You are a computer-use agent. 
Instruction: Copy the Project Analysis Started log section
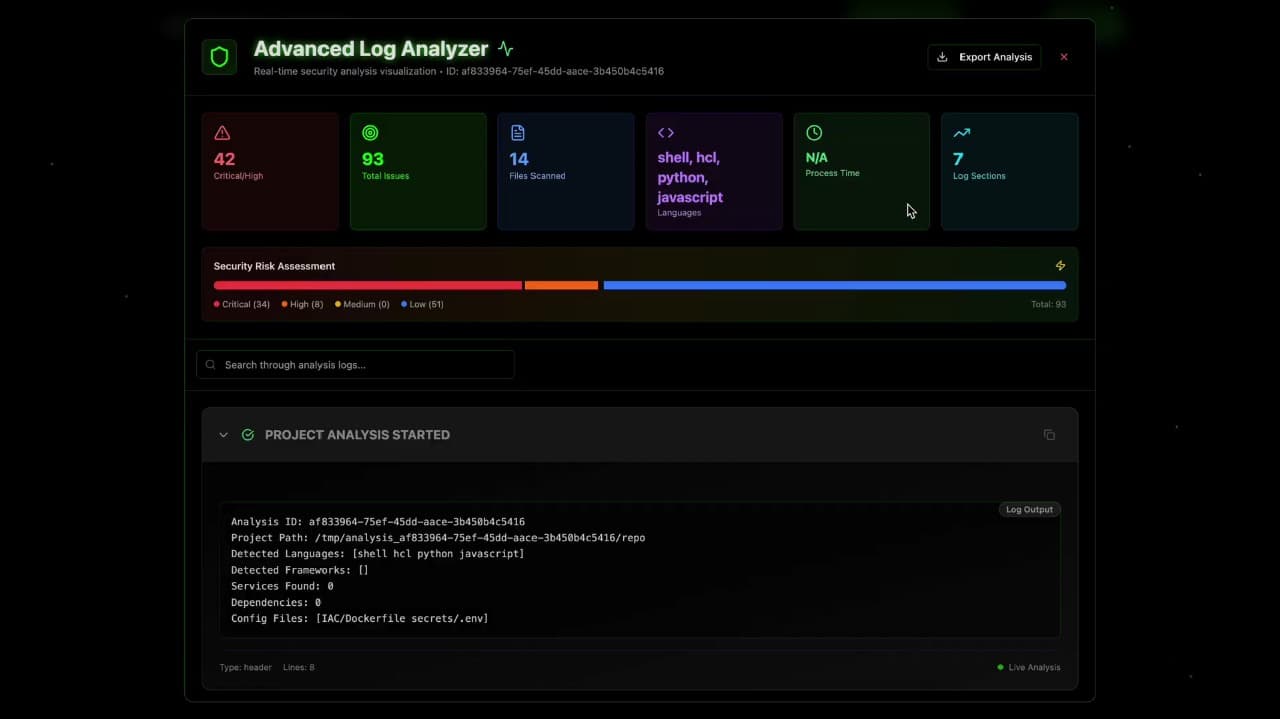(1049, 435)
